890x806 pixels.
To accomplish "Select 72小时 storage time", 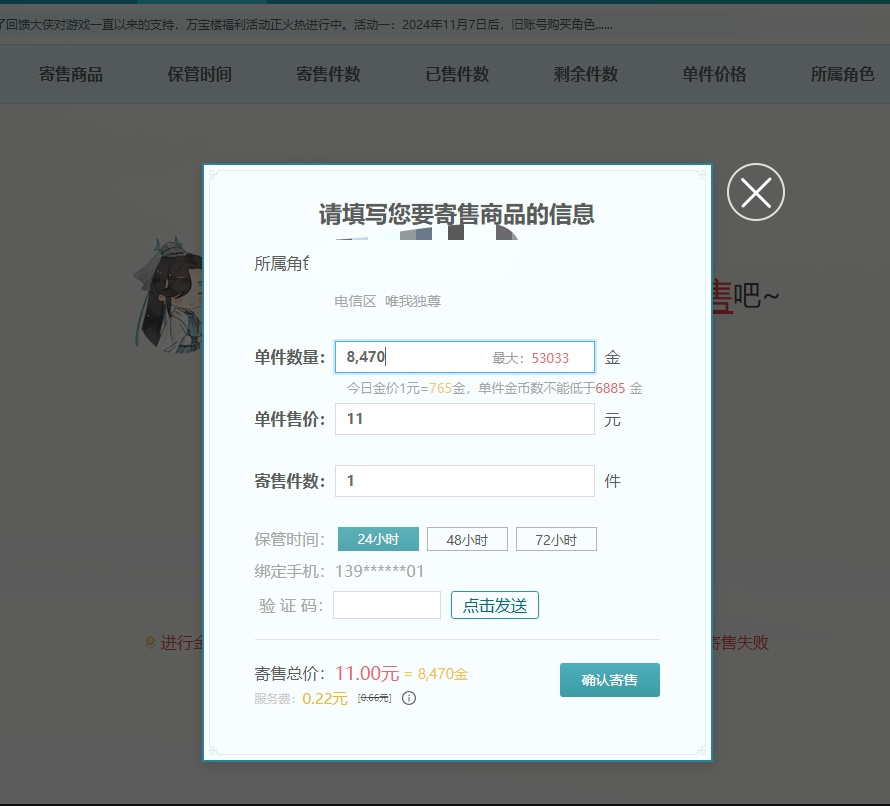I will tap(556, 539).
